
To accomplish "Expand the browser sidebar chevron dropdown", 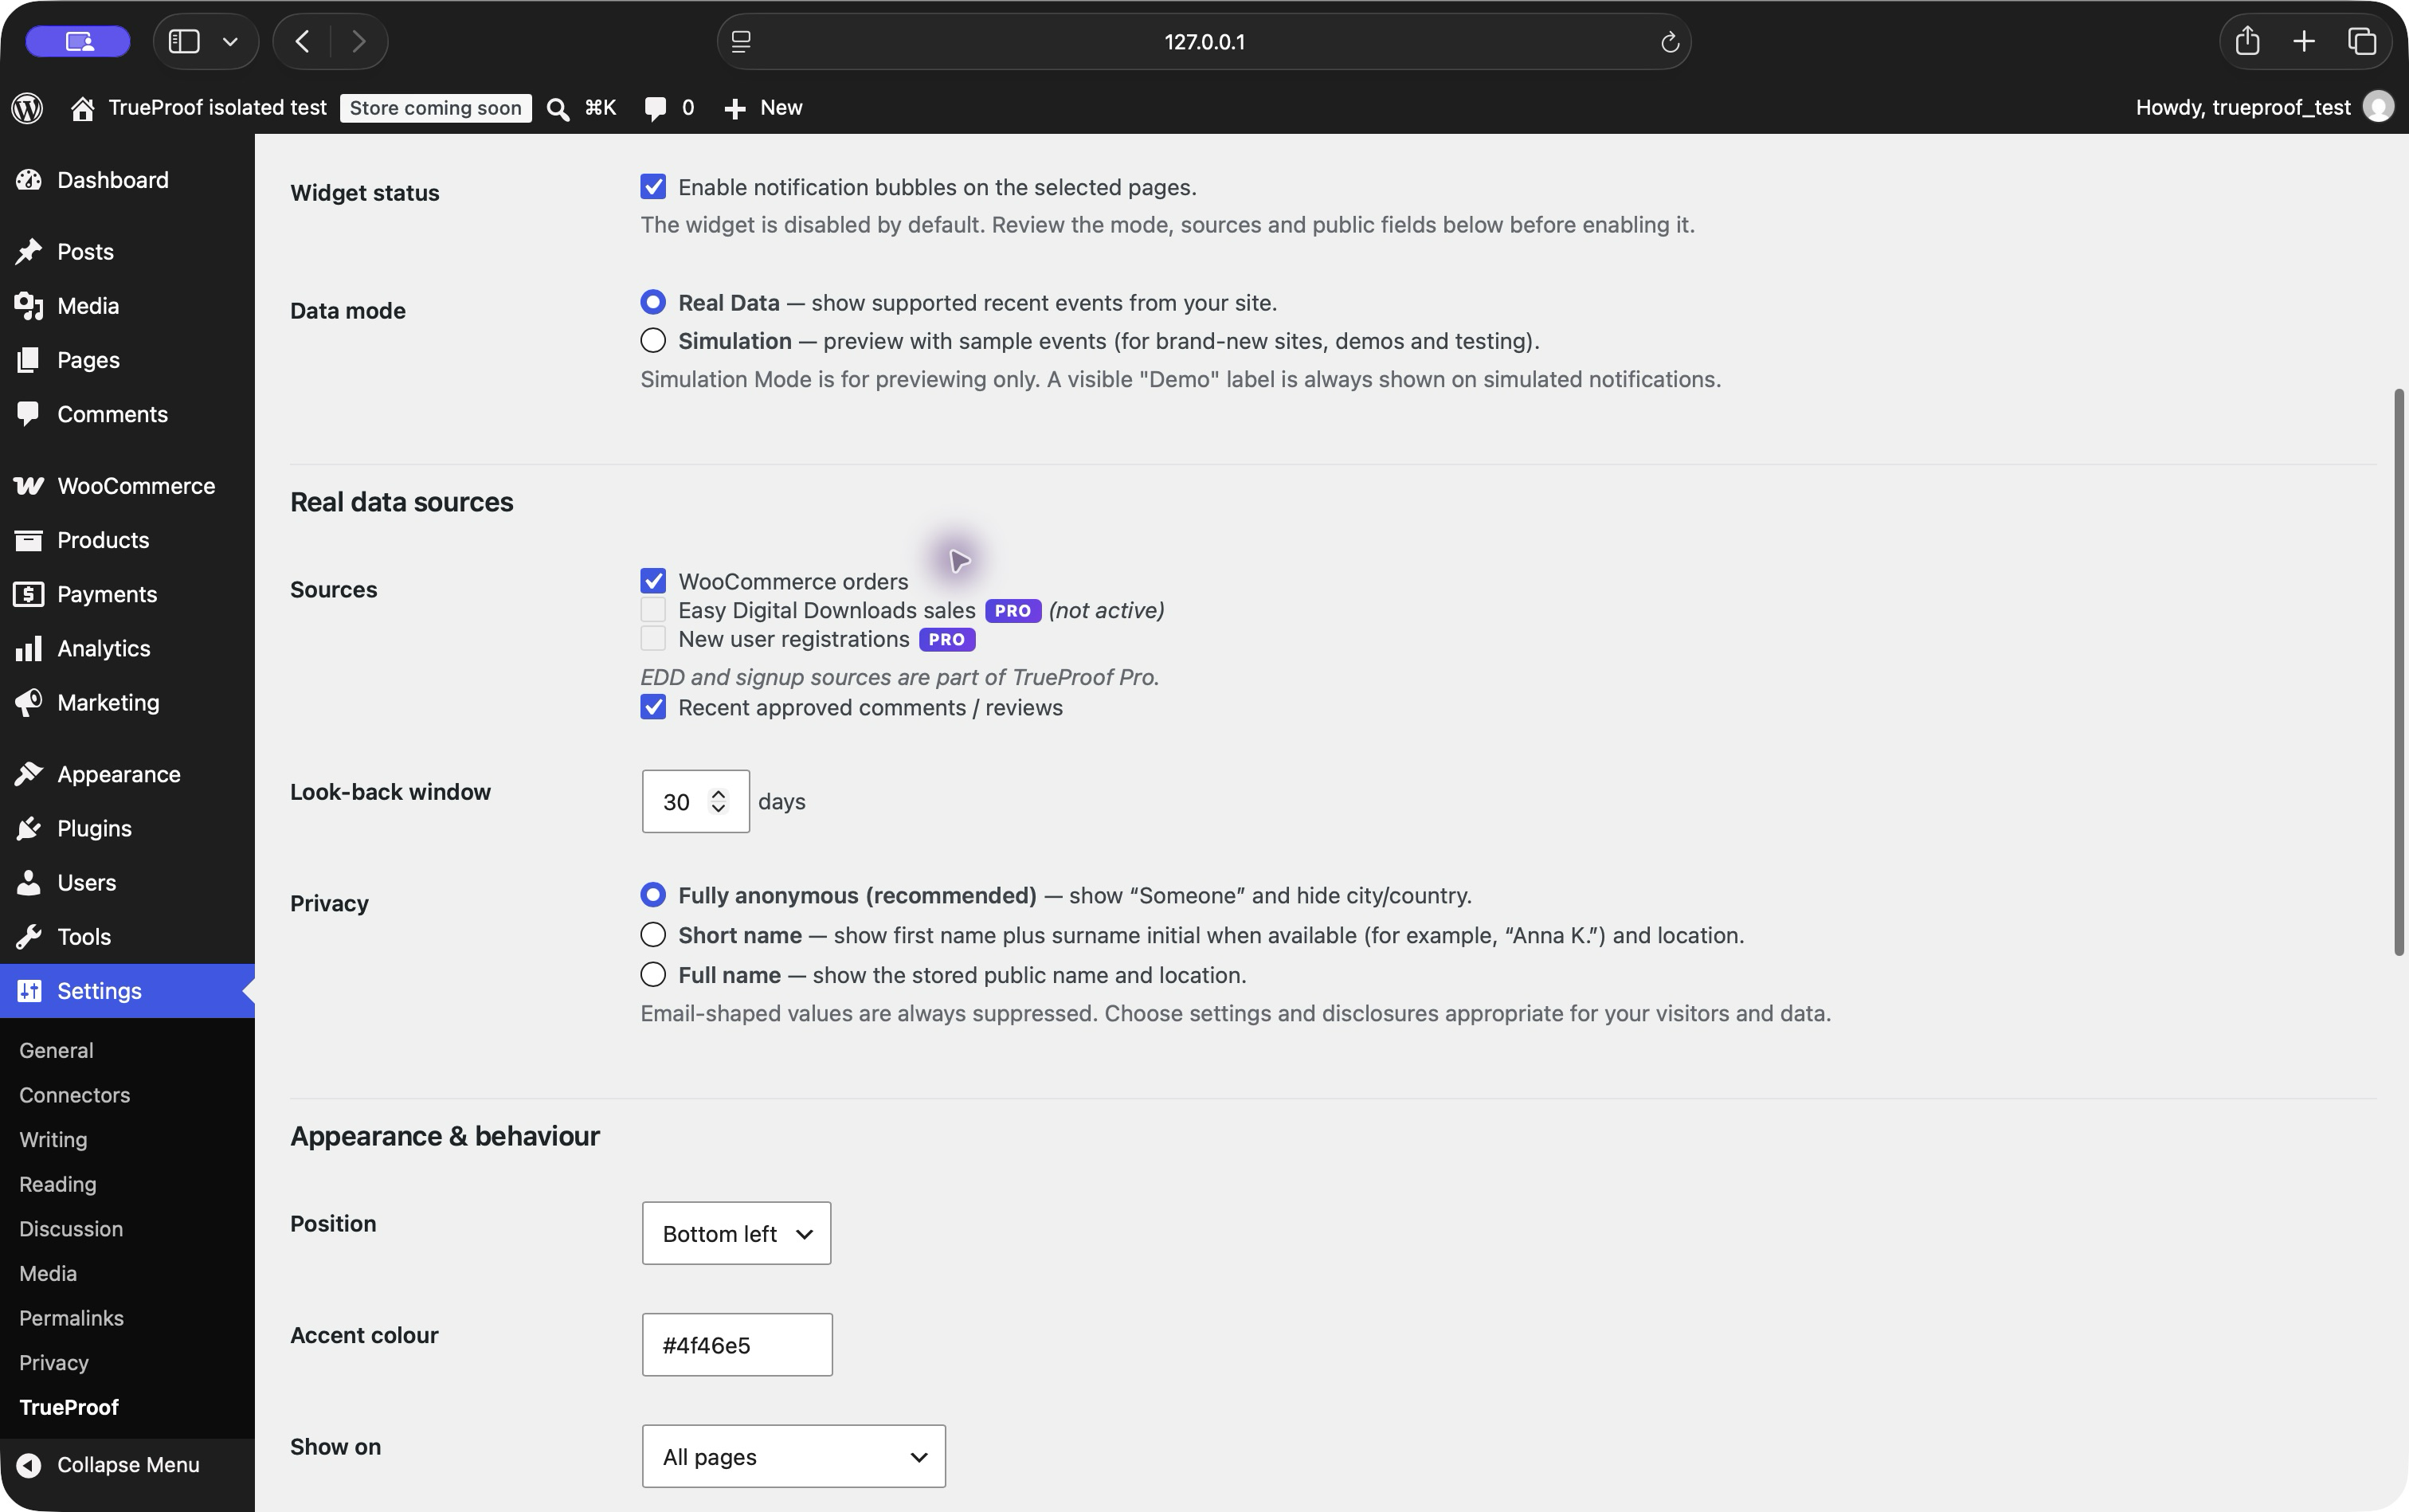I will pos(231,41).
